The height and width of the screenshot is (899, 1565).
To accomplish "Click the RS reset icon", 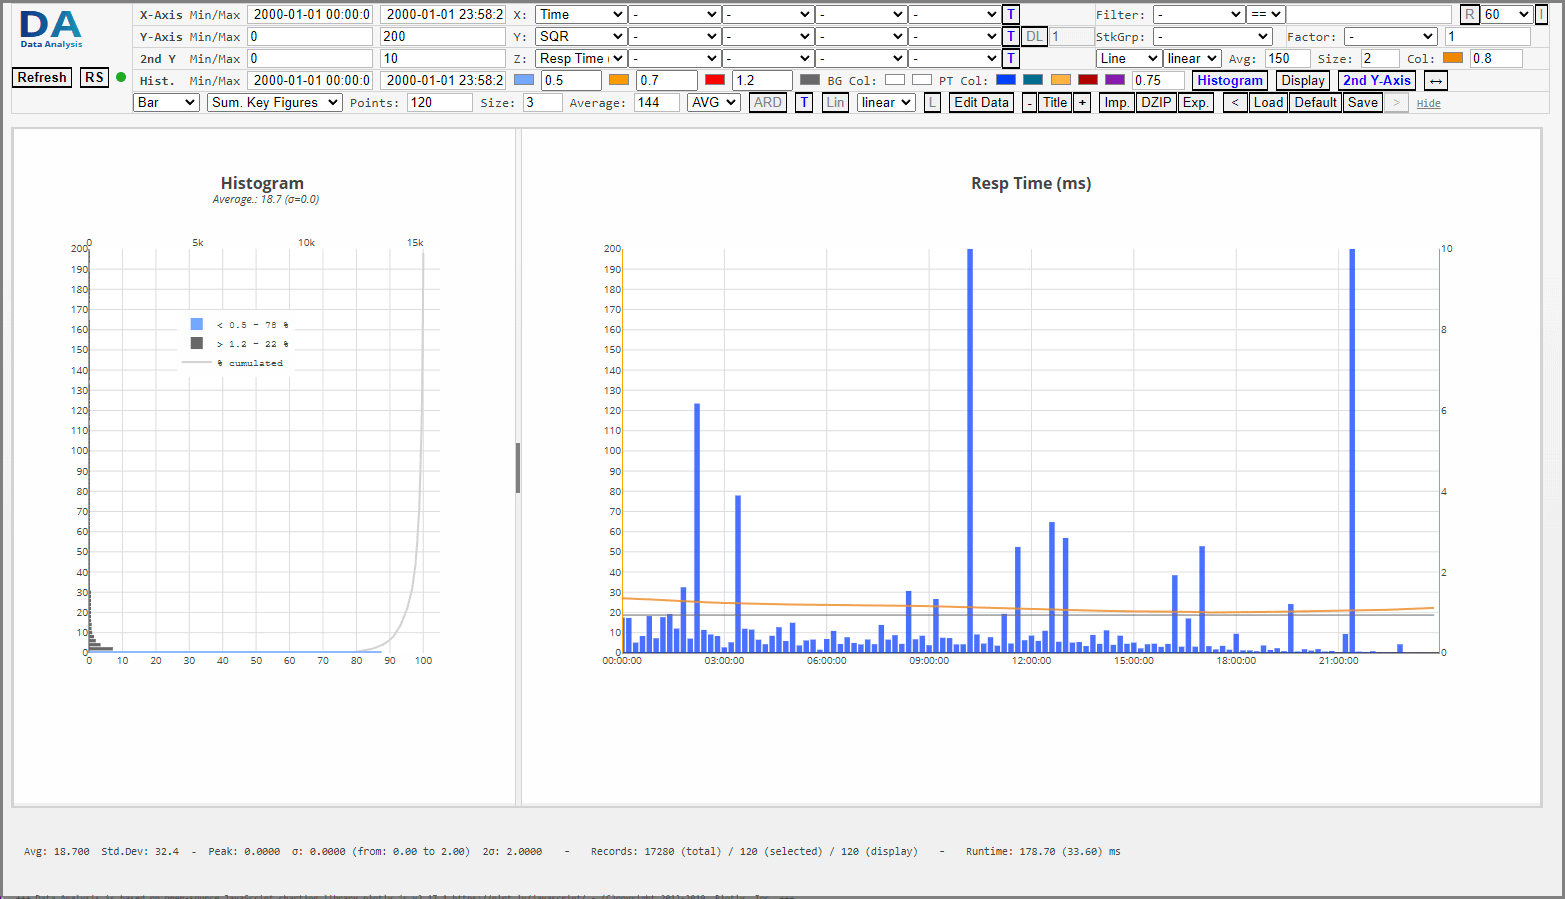I will pos(94,77).
